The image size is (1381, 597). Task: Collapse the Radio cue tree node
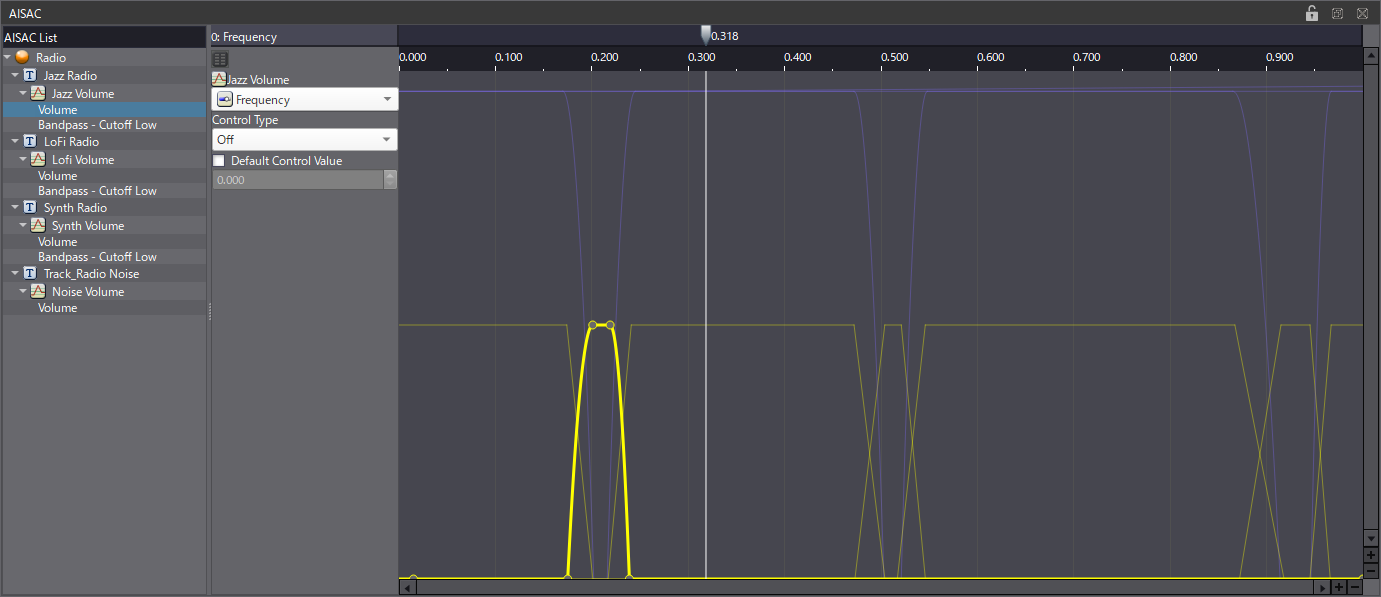7,58
